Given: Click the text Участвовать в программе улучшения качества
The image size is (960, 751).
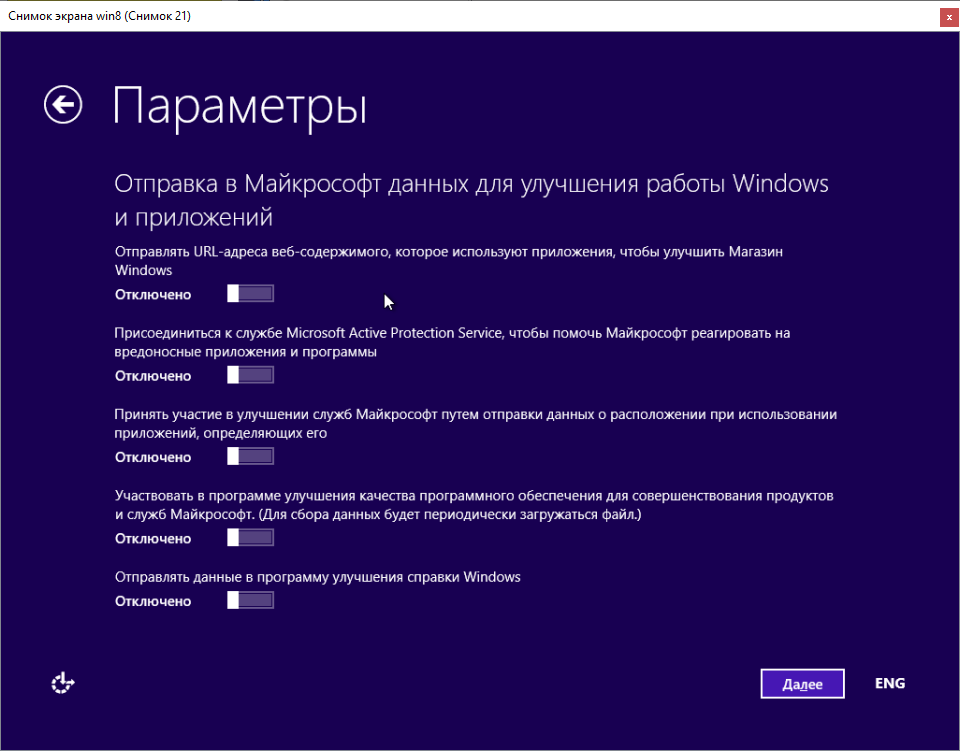Looking at the screenshot, I should (474, 505).
